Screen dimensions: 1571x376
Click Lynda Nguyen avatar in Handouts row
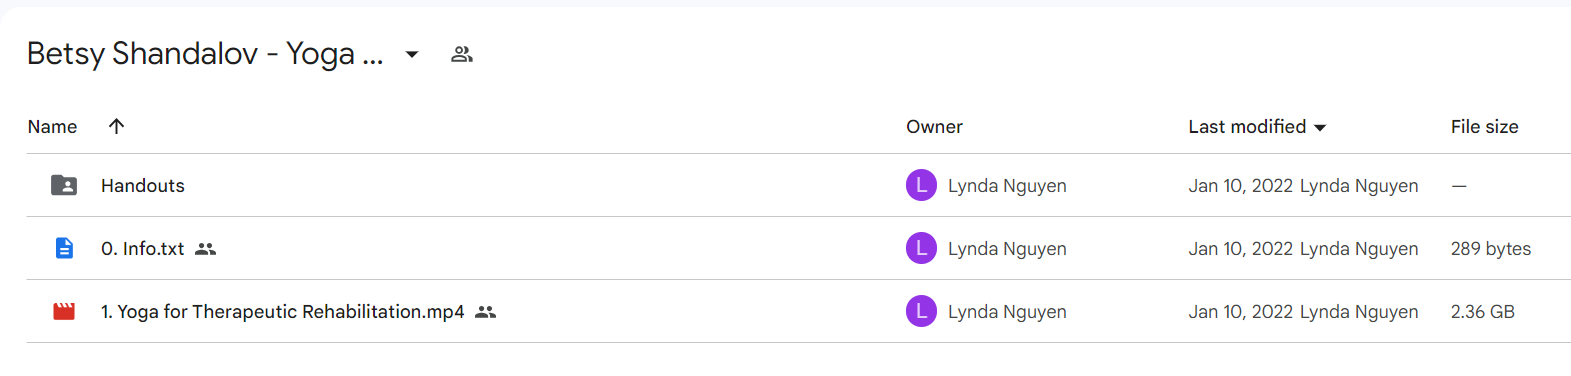[x=921, y=185]
